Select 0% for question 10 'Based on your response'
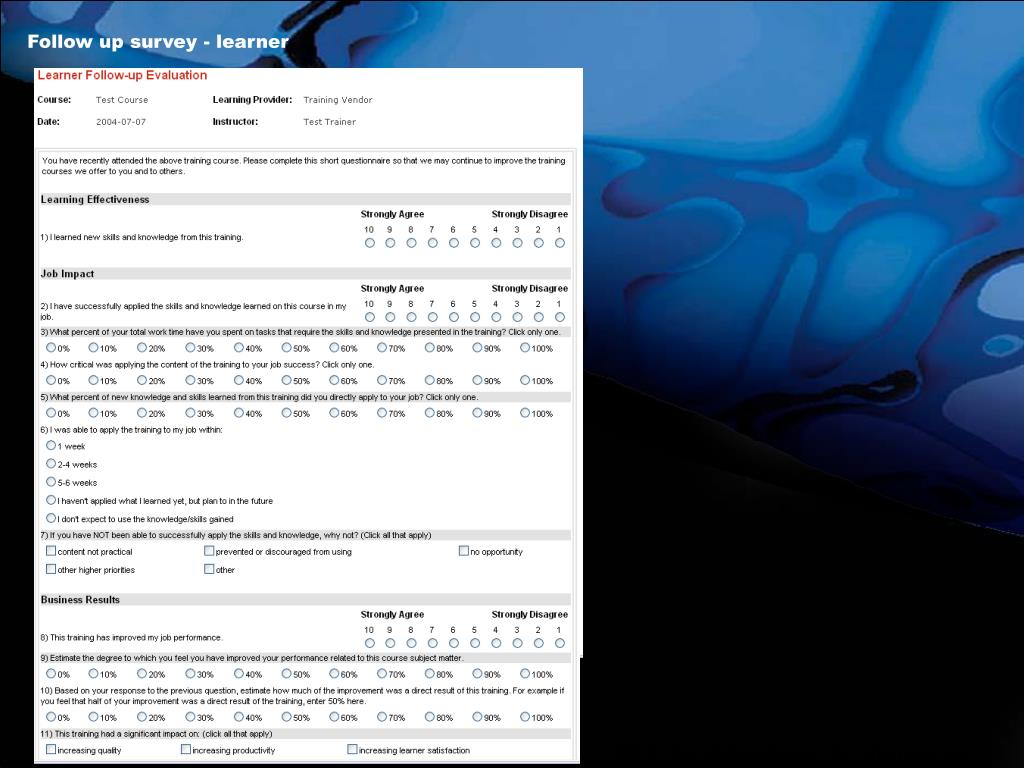 (51, 716)
